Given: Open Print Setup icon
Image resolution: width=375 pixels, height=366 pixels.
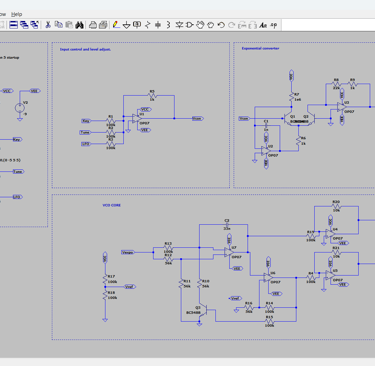Looking at the screenshot, I should 103,25.
